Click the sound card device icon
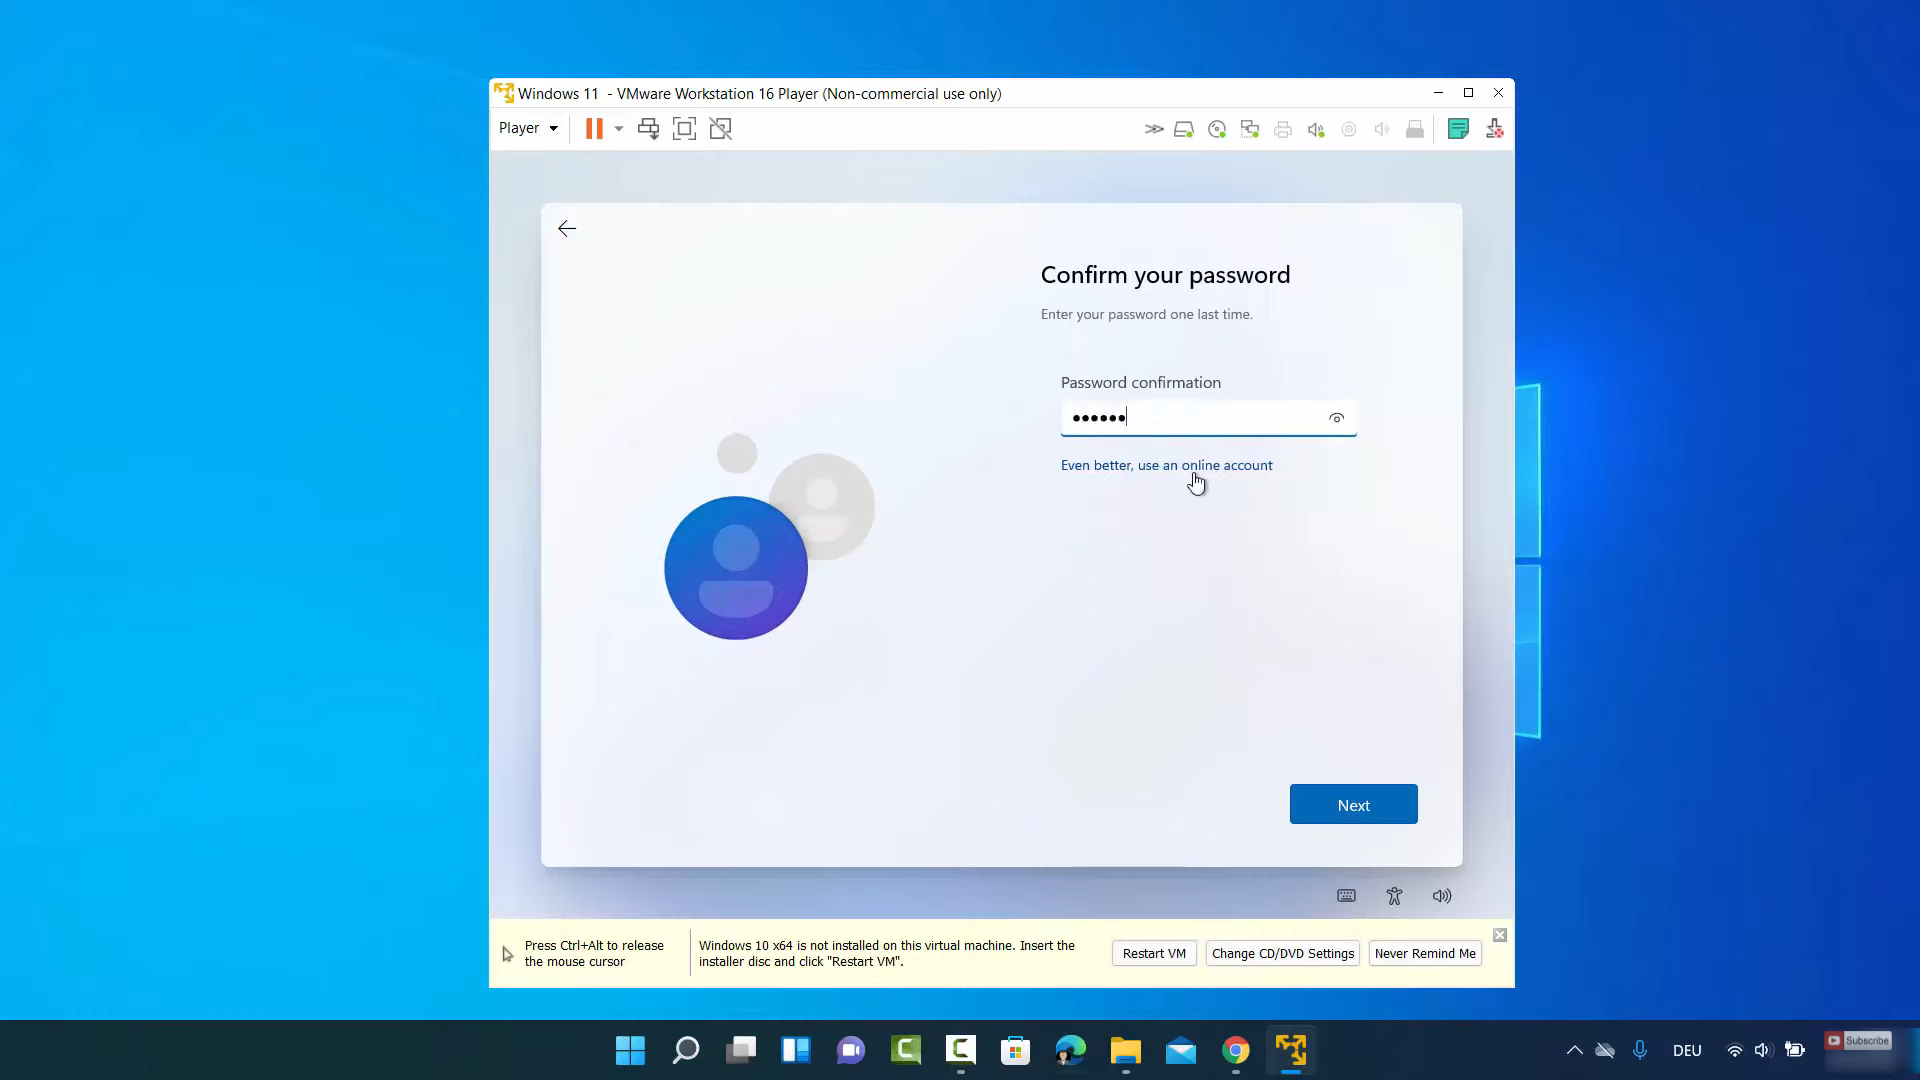Image resolution: width=1920 pixels, height=1080 pixels. pos(1316,129)
